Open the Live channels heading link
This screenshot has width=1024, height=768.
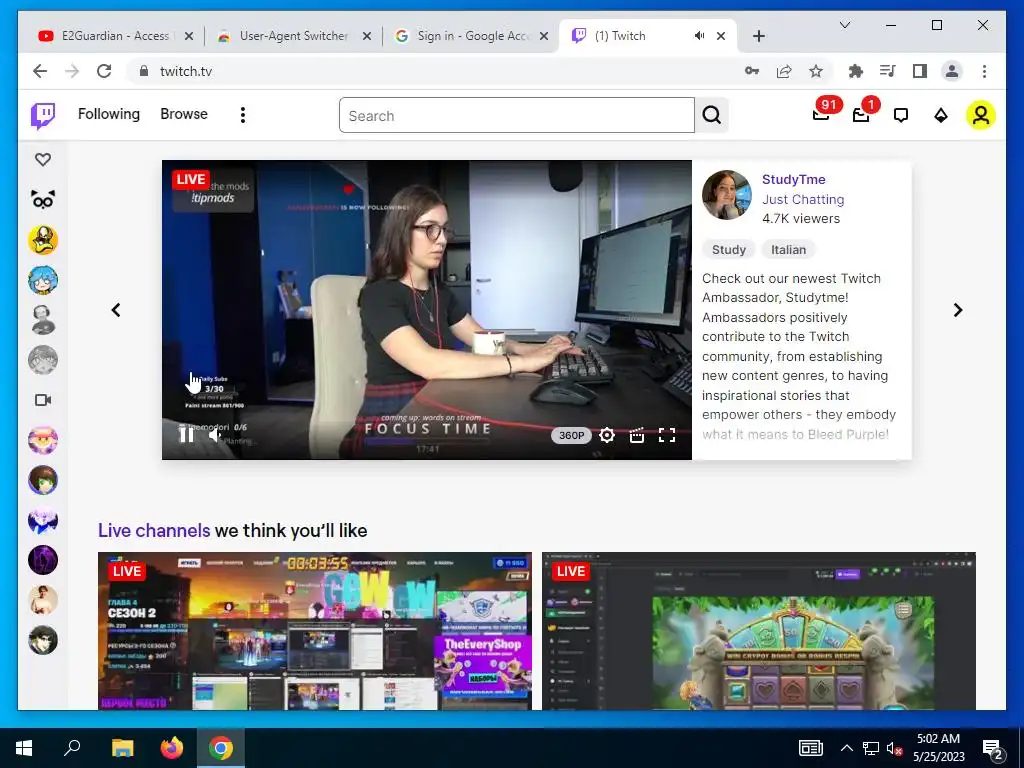point(154,530)
